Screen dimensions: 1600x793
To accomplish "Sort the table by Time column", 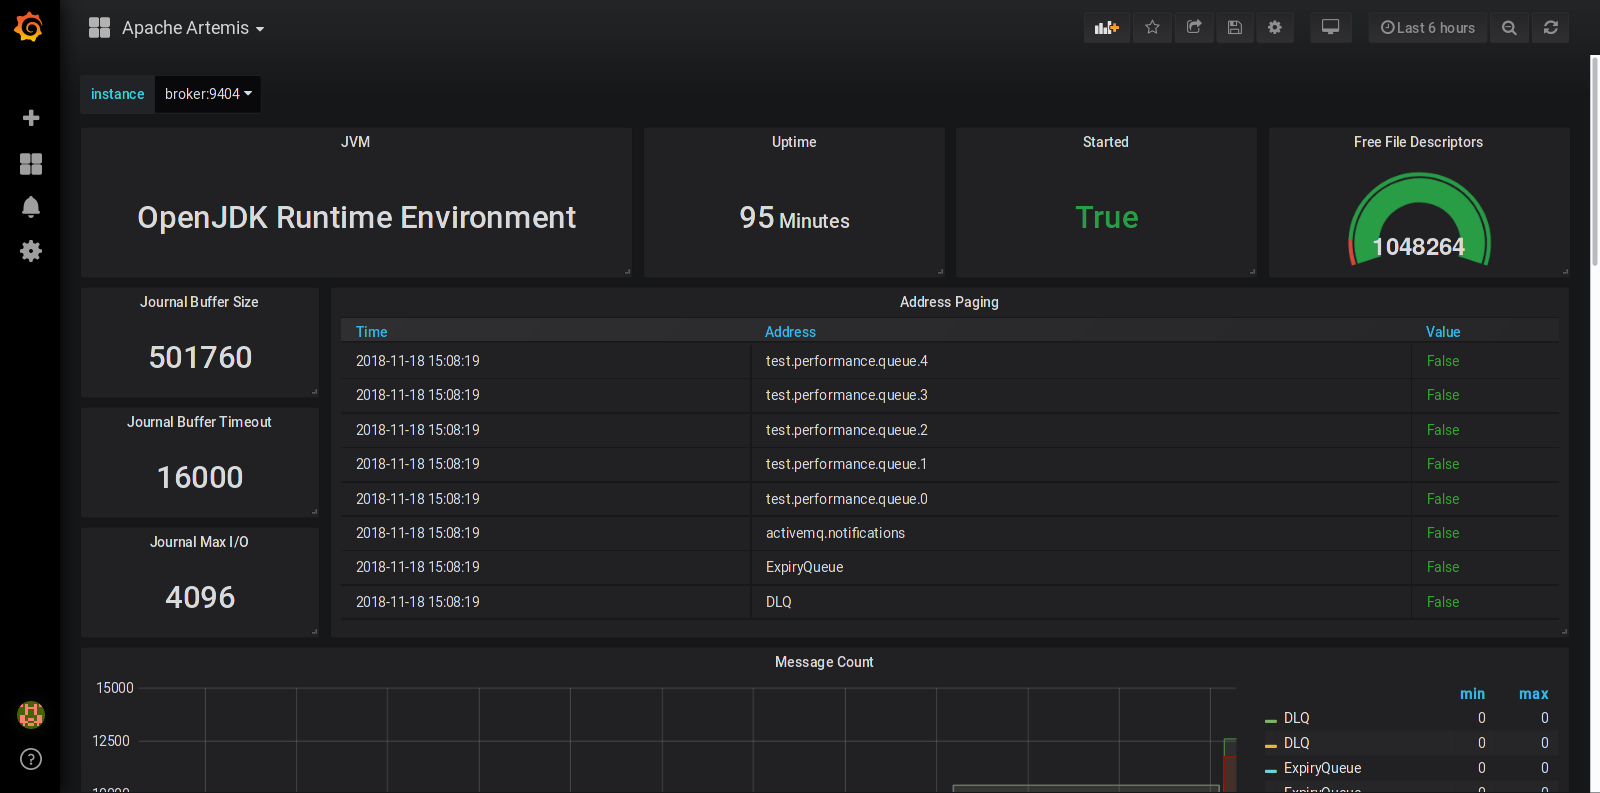I will (x=372, y=332).
